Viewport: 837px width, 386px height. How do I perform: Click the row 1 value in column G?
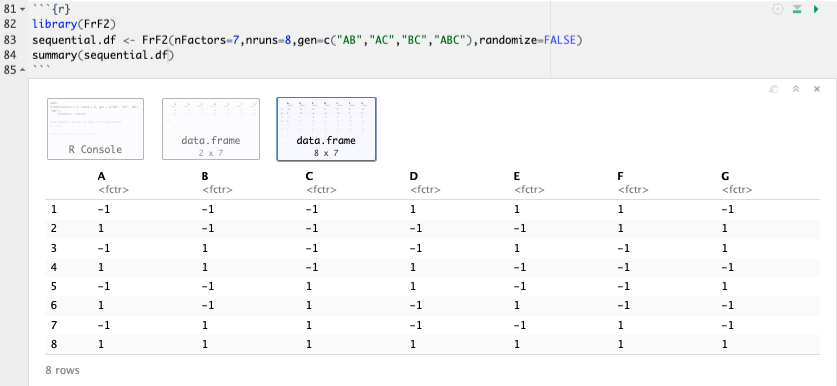coord(727,209)
